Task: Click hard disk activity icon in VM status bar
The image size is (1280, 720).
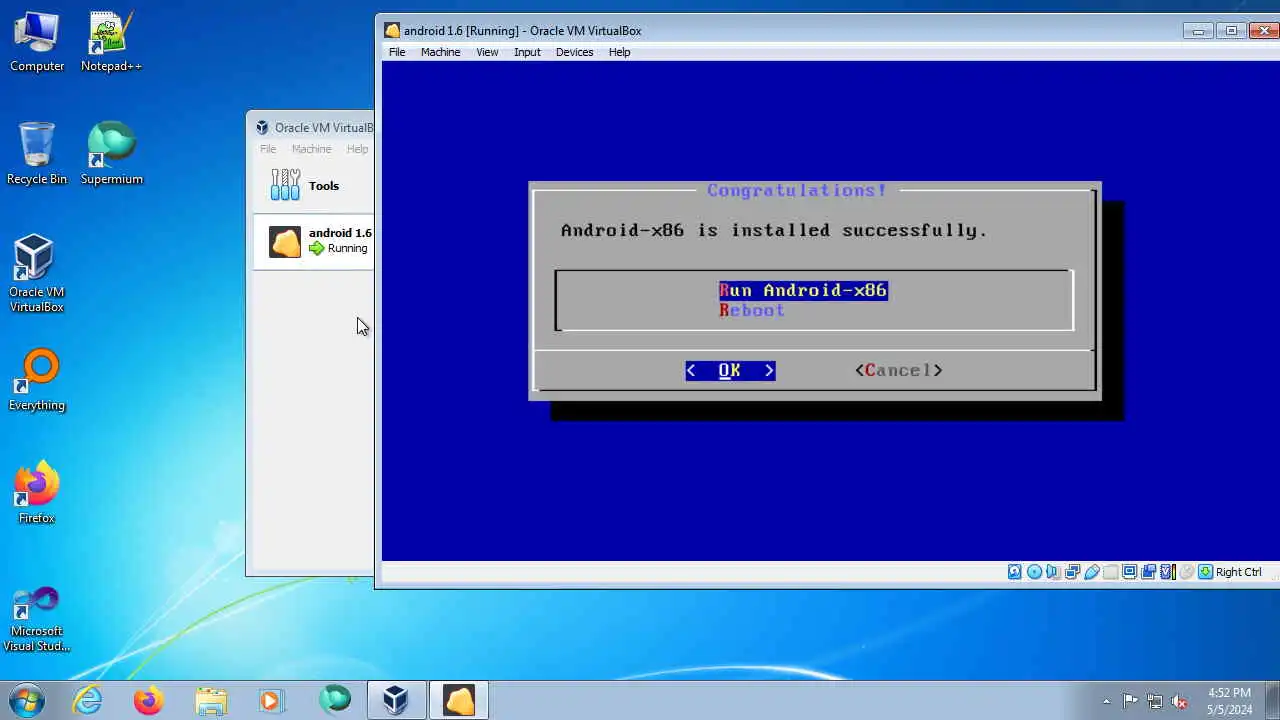Action: click(x=1015, y=572)
